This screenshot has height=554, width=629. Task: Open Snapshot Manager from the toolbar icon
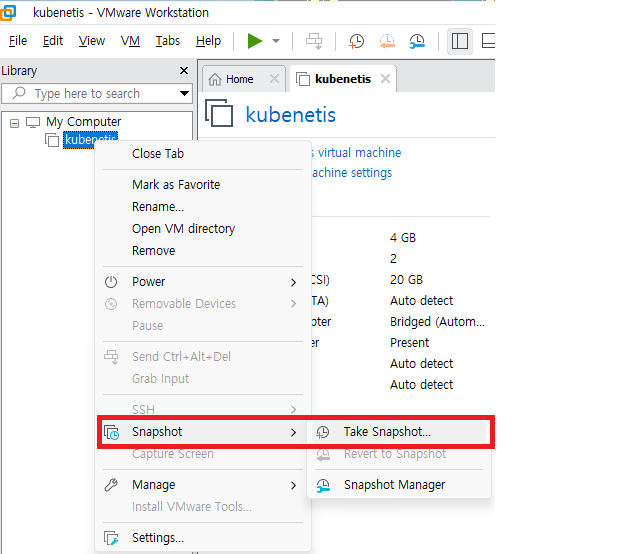pyautogui.click(x=417, y=41)
